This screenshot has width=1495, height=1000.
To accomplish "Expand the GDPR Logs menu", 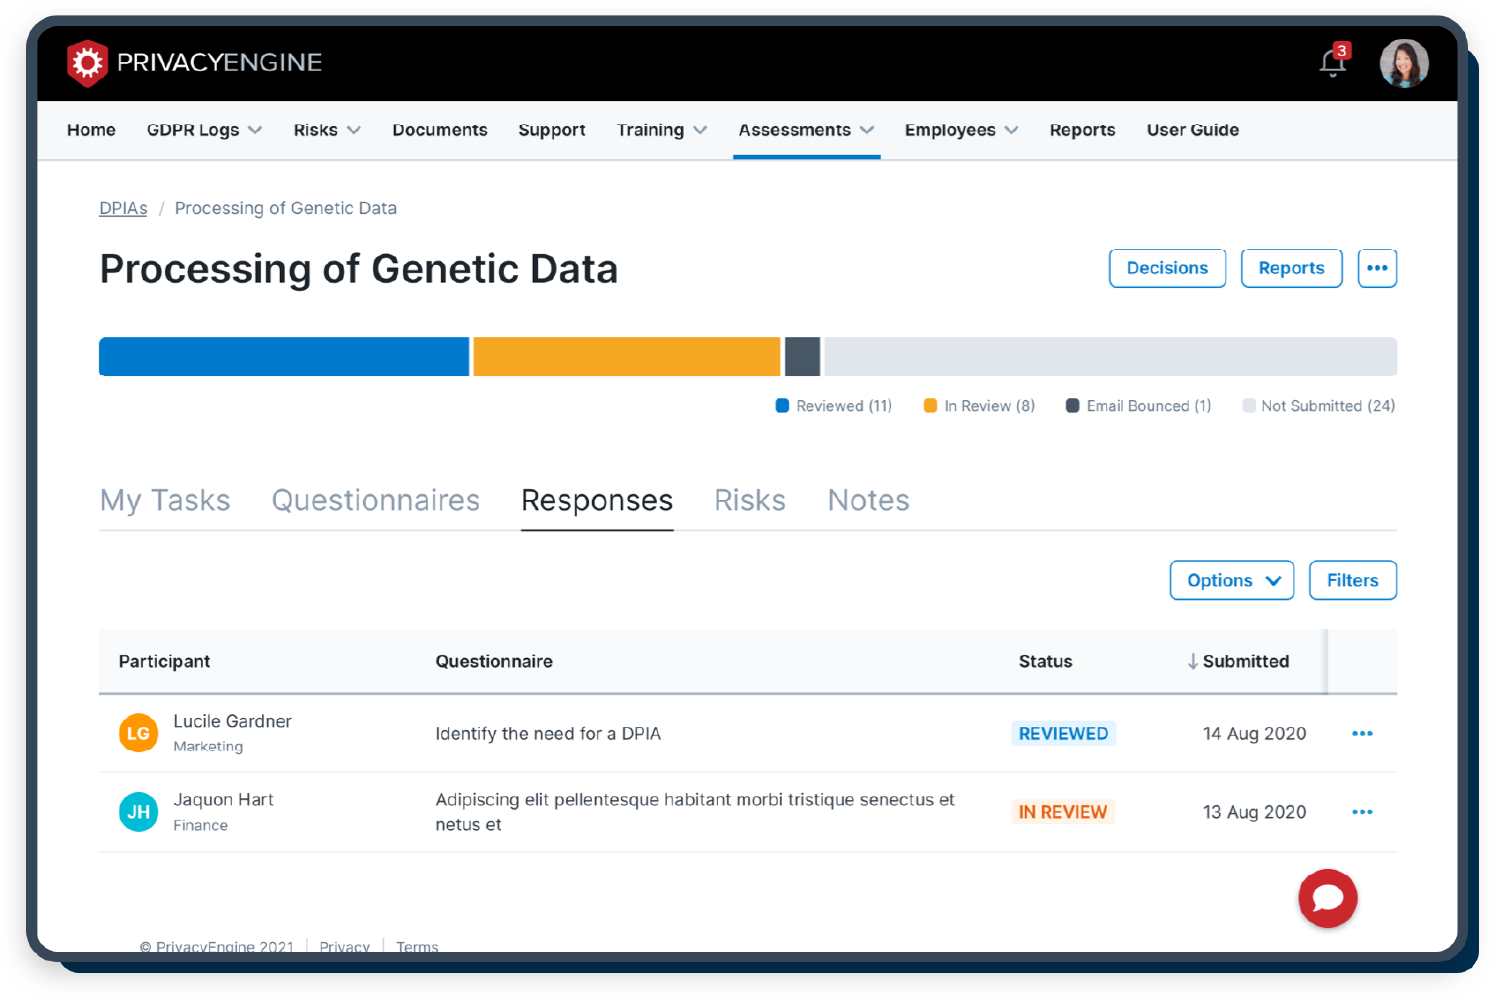I will pos(203,130).
